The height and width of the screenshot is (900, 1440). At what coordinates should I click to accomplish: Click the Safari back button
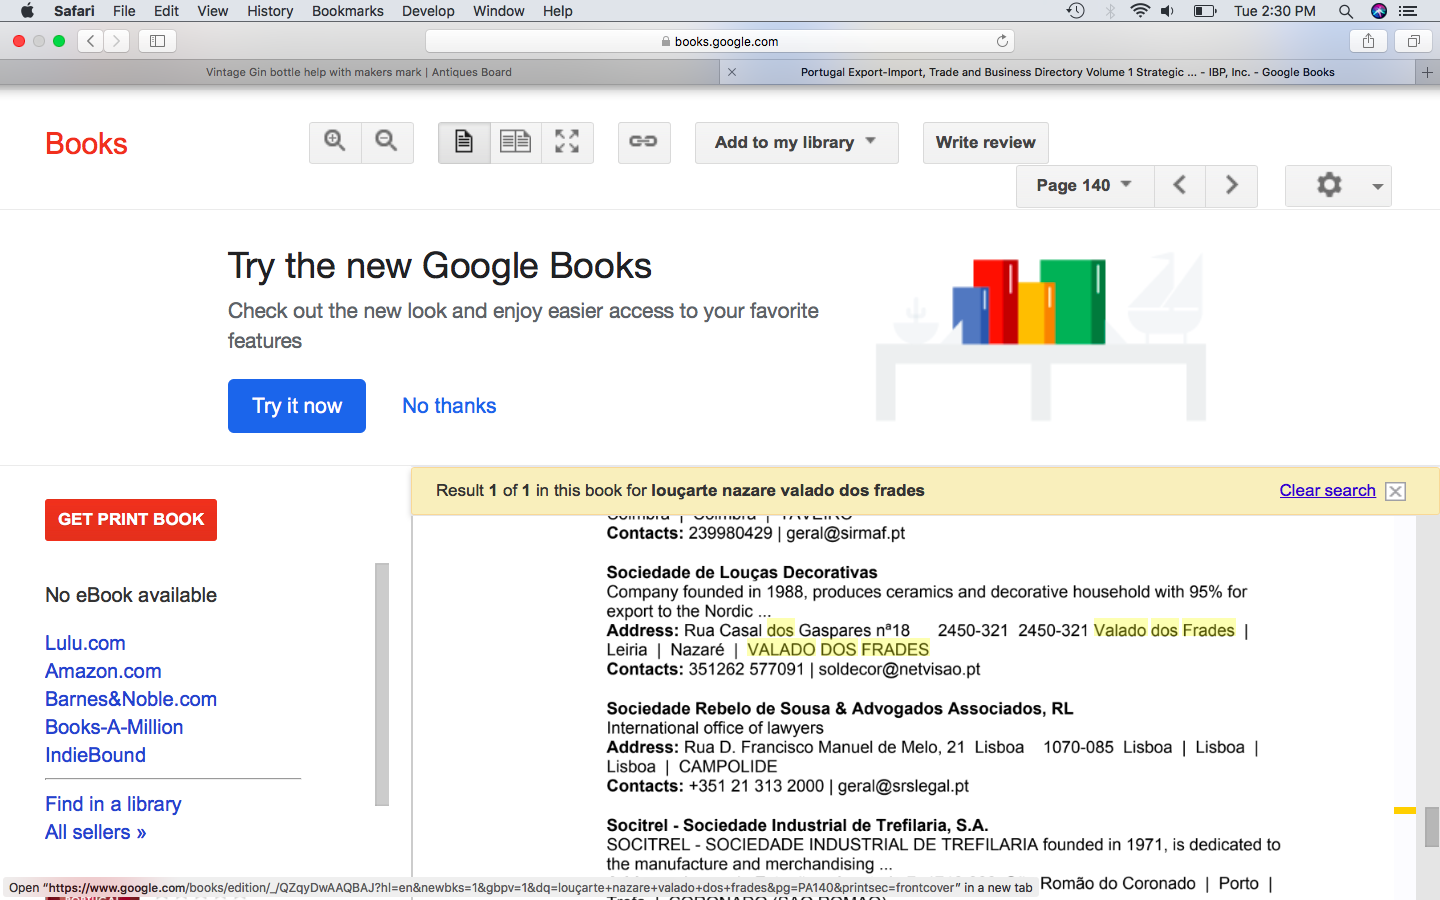coord(91,41)
